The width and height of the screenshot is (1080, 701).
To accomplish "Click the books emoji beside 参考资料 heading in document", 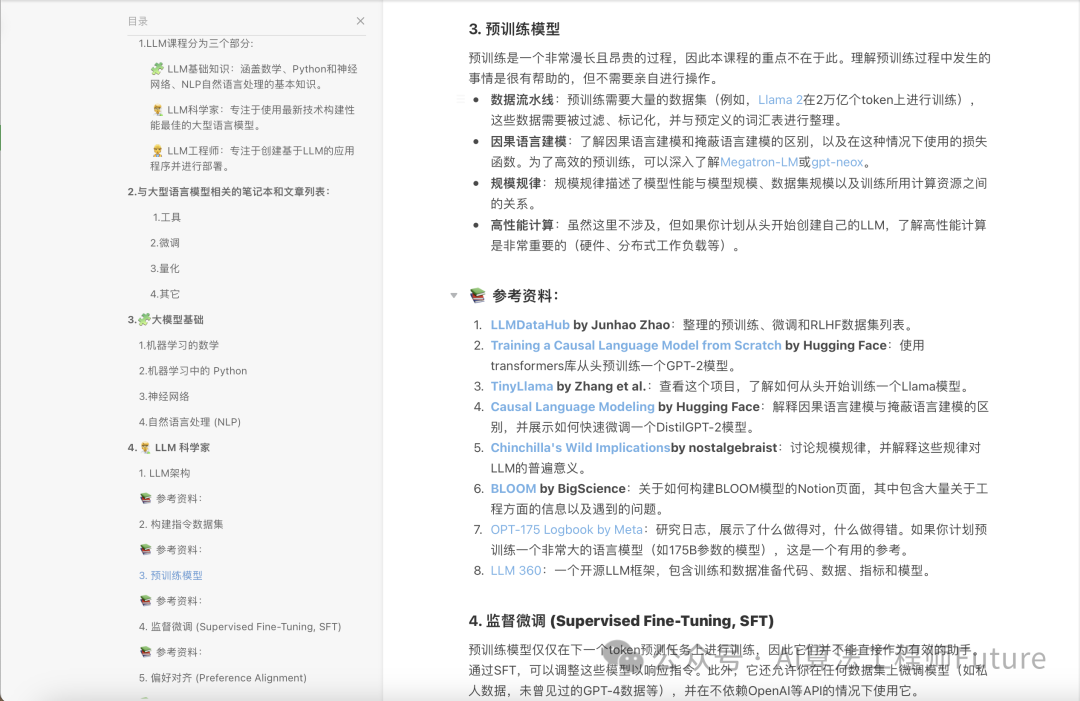I will 477,295.
